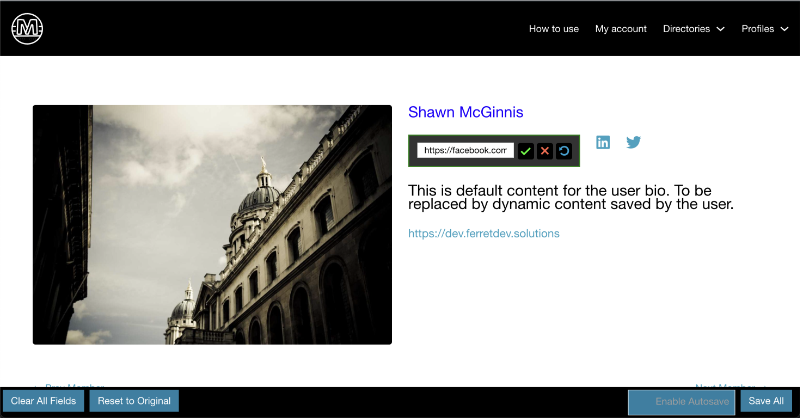Click the Save All button

[766, 401]
